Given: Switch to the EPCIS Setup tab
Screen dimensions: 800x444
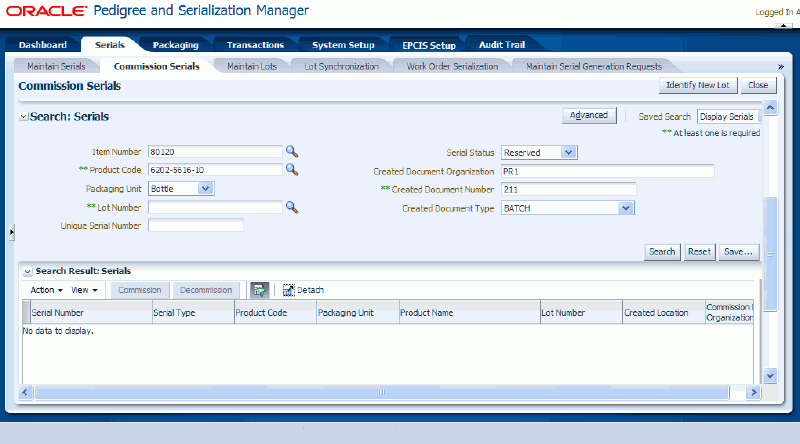Looking at the screenshot, I should coord(429,45).
